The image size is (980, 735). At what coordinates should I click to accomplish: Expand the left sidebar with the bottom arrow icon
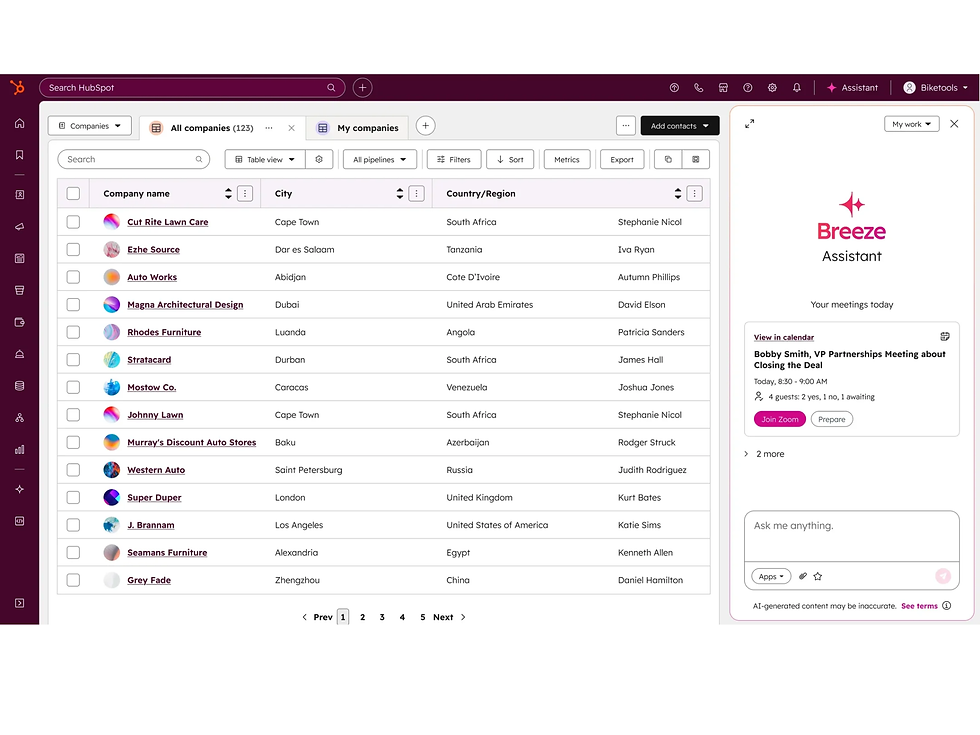19,603
